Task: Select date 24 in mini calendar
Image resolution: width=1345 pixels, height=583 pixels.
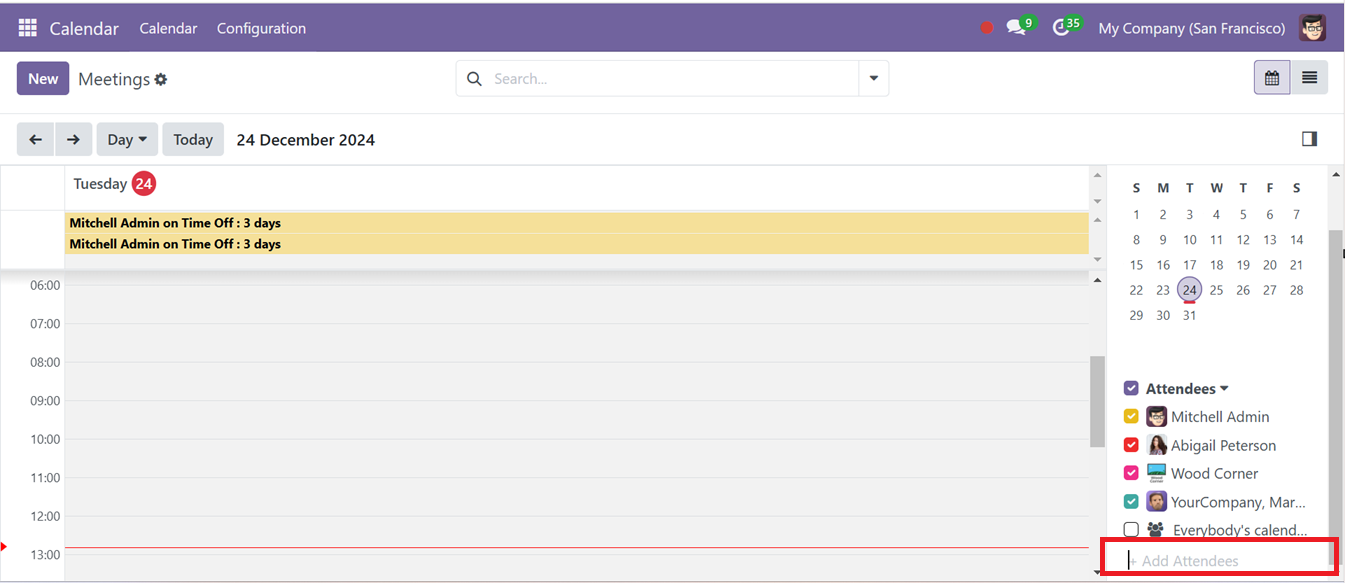Action: click(x=1189, y=290)
